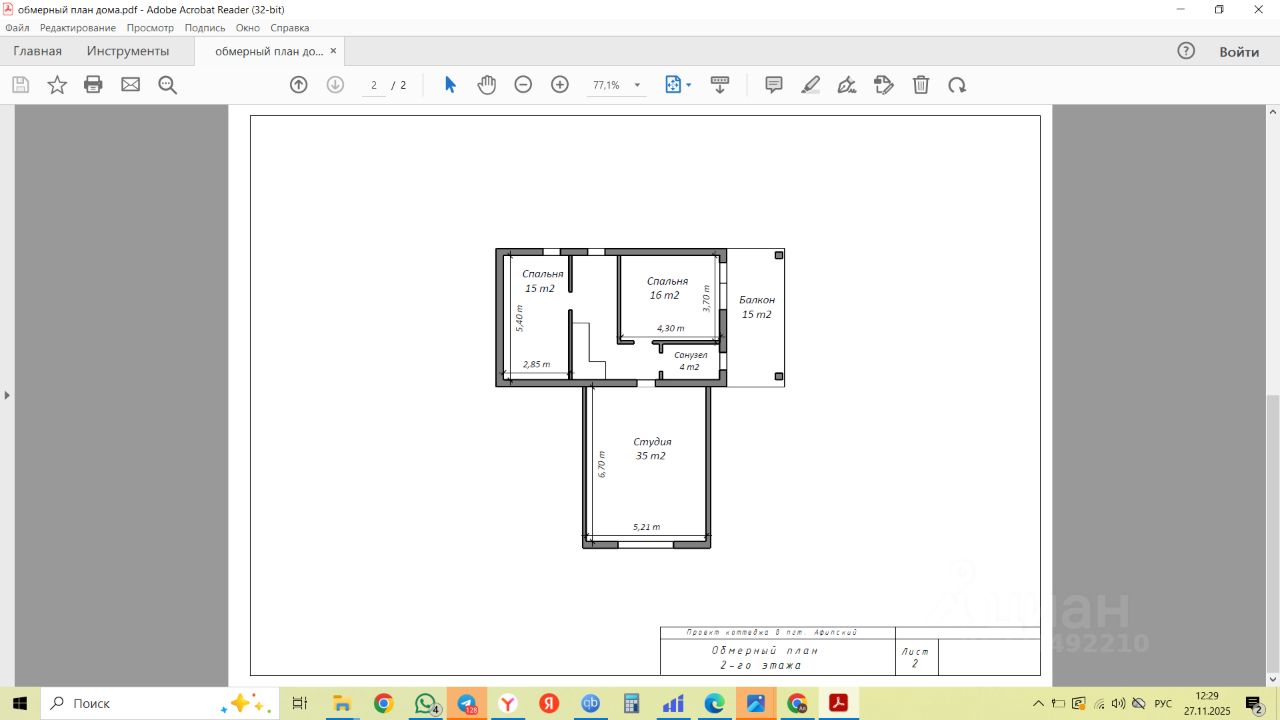1280x720 pixels.
Task: Open Telegram from the taskbar
Action: click(x=467, y=703)
